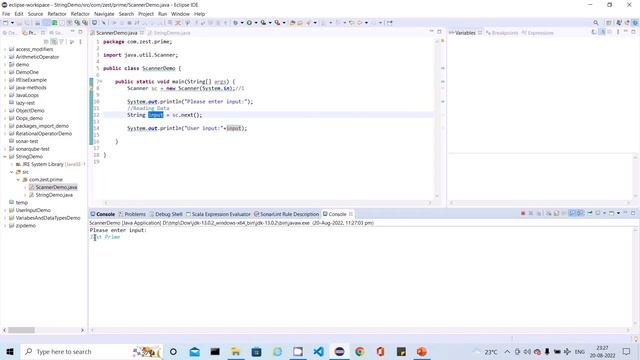Open File Explorer from taskbar
The width and height of the screenshot is (640, 360).
236,351
